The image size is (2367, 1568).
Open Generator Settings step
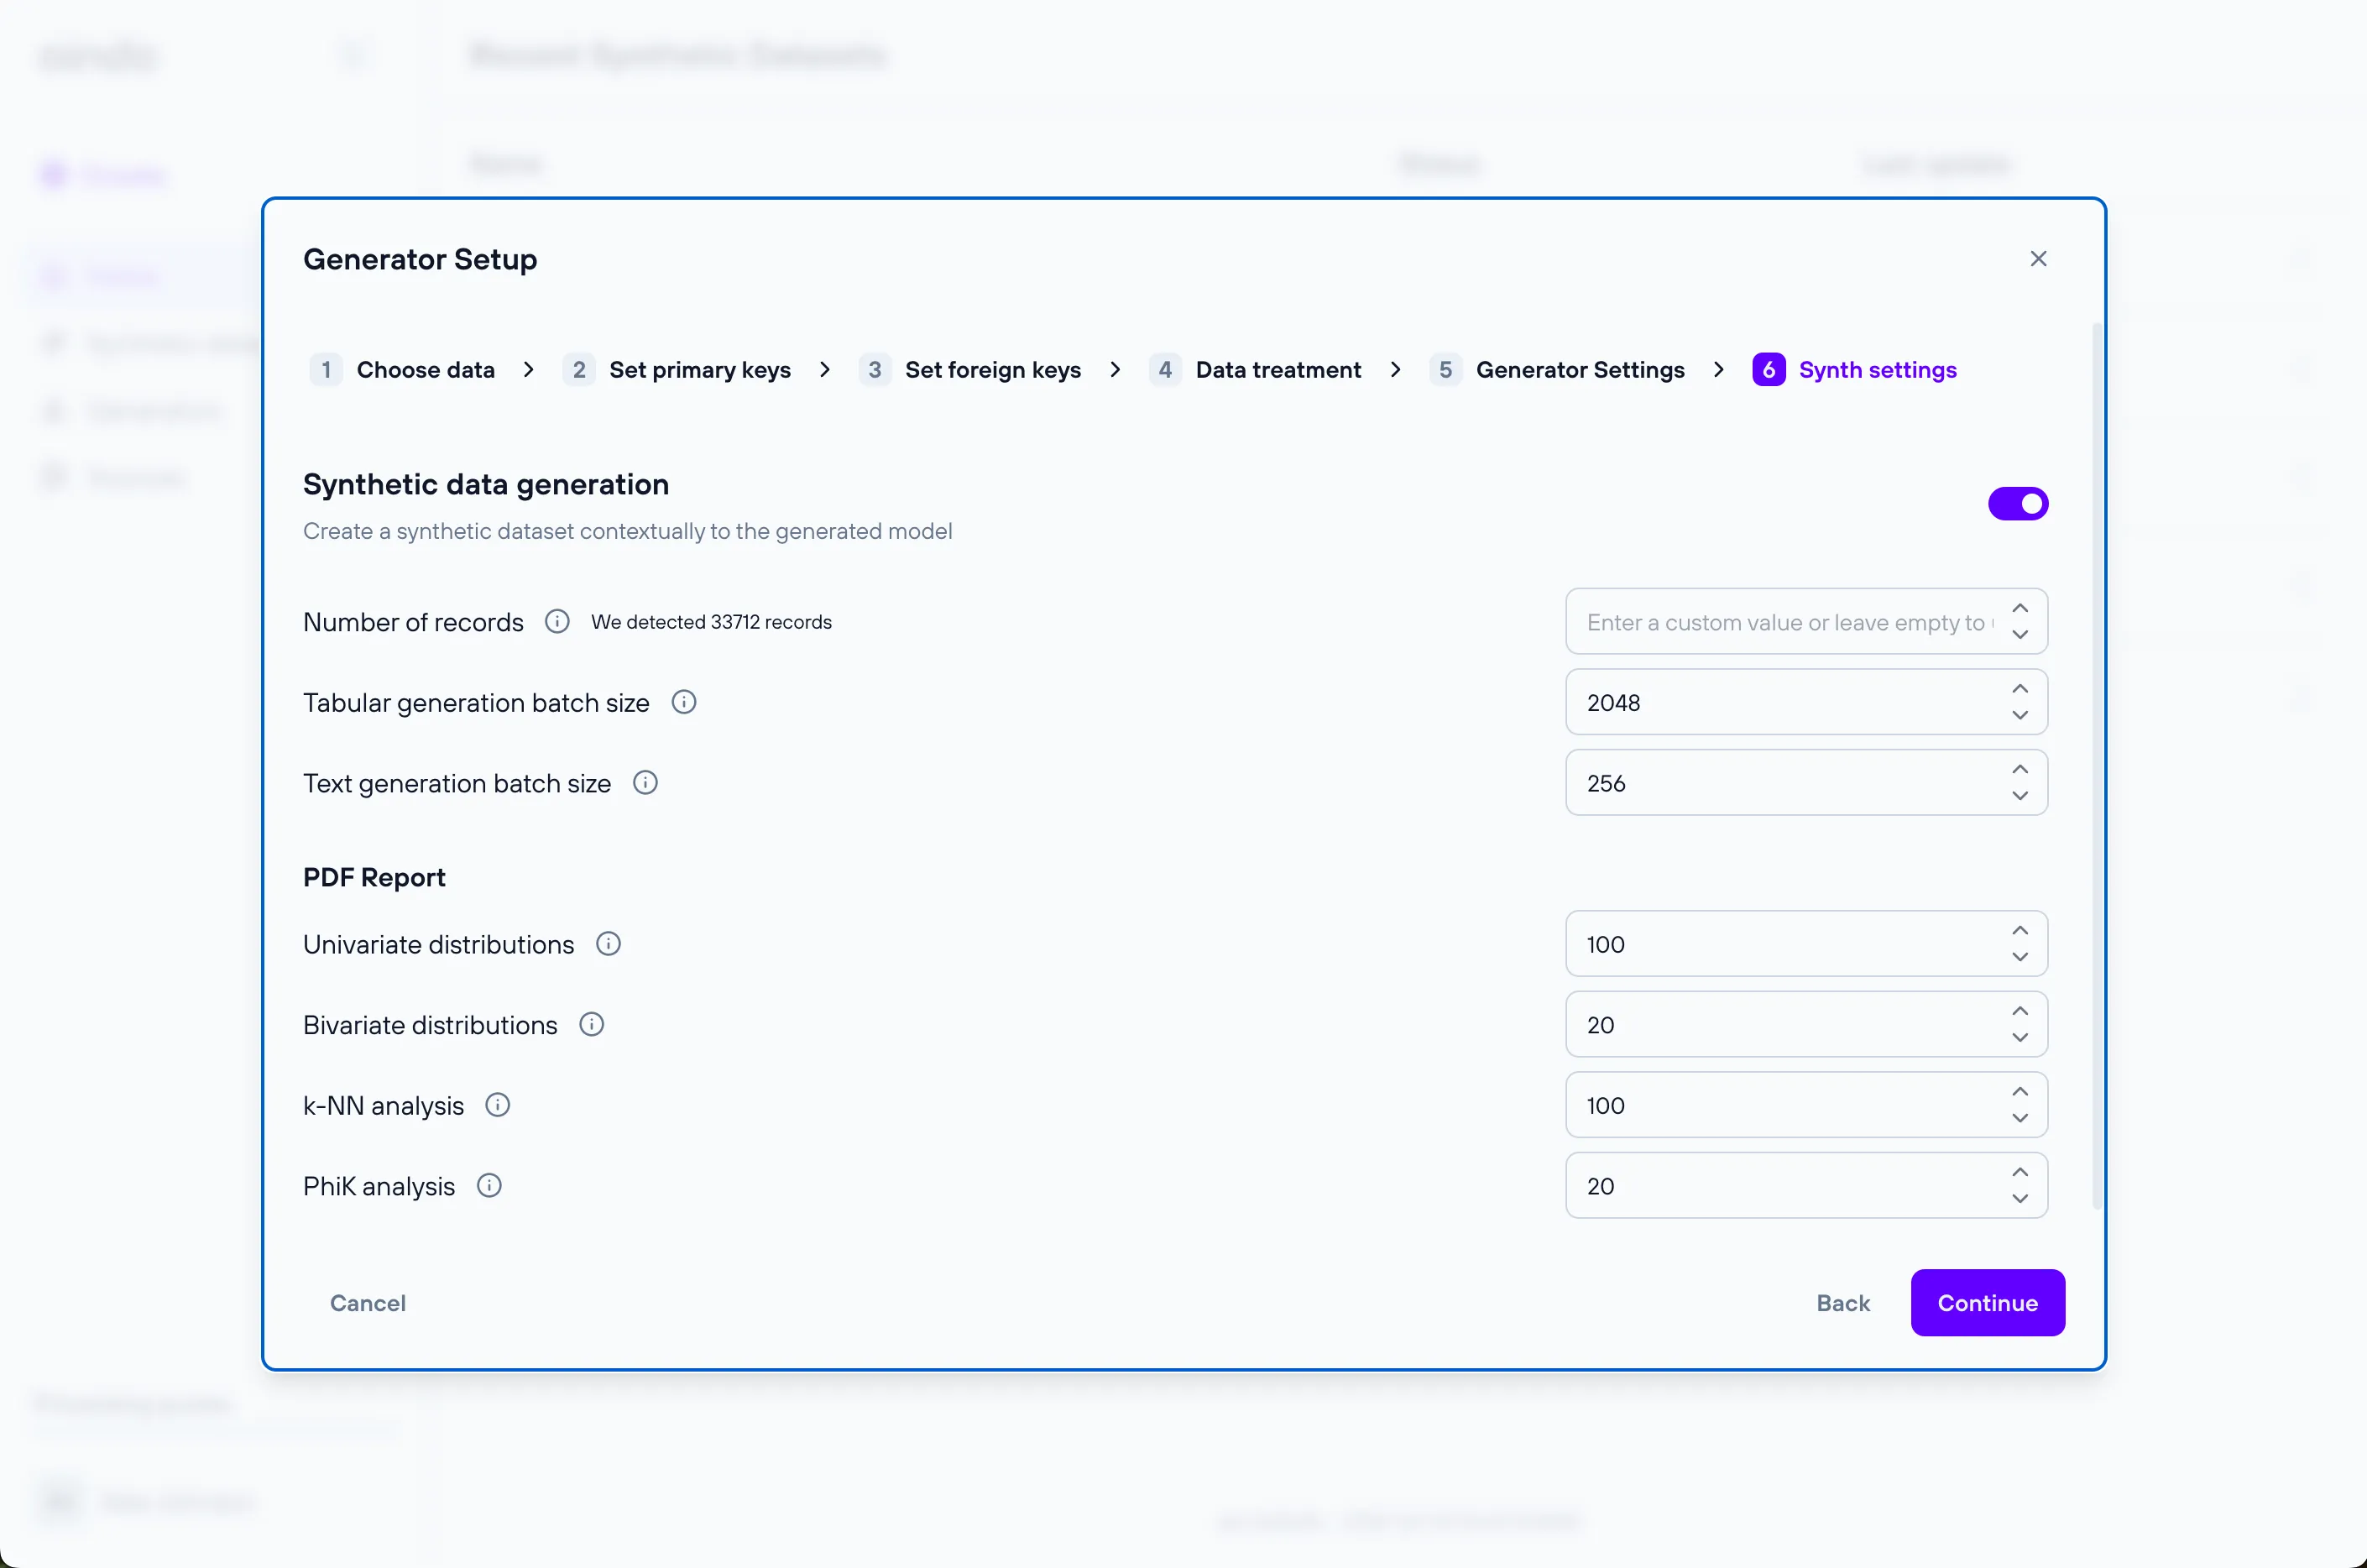point(1579,370)
